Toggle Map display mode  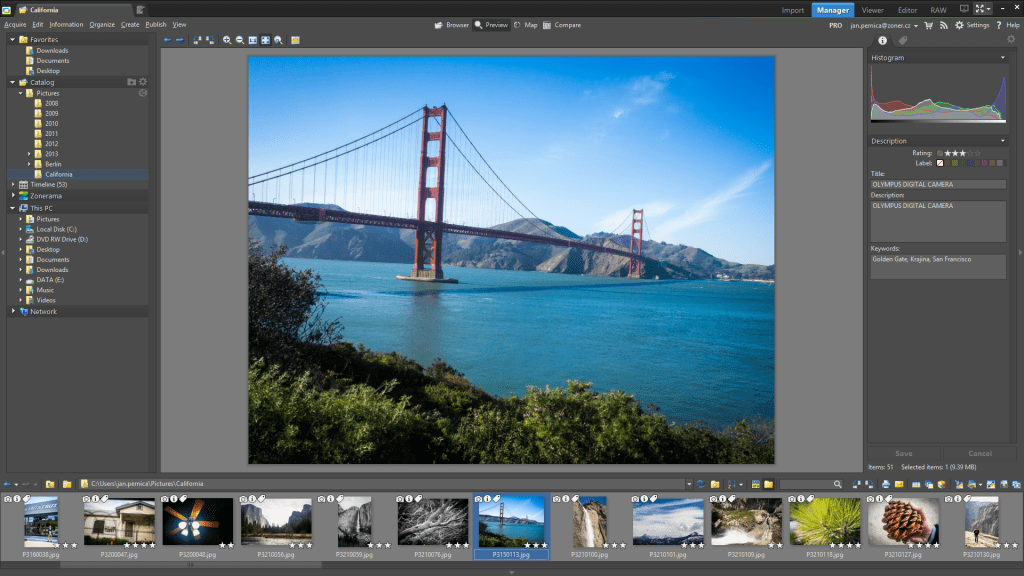(525, 25)
